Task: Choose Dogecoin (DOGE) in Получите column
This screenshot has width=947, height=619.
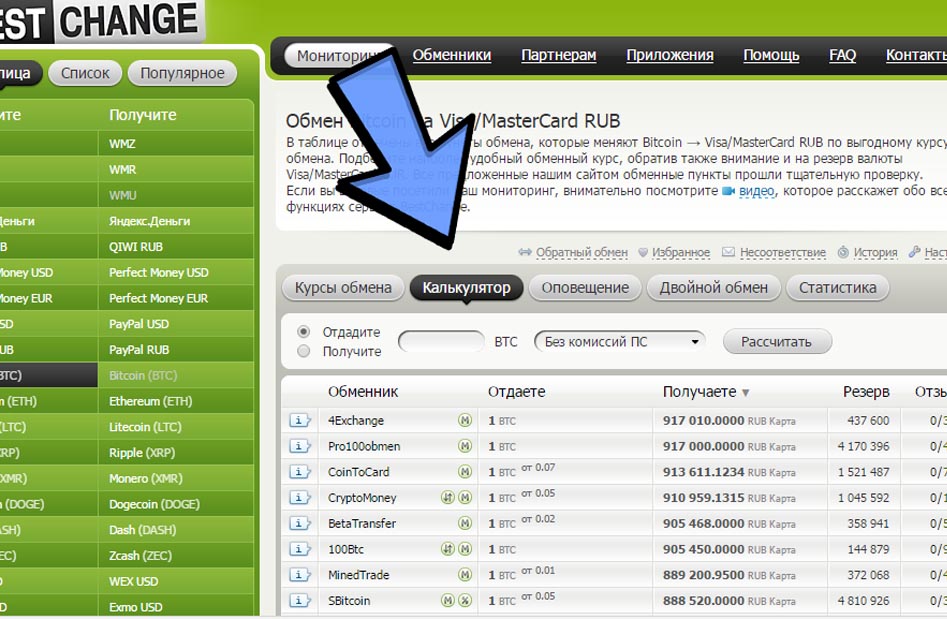Action: pyautogui.click(x=176, y=504)
